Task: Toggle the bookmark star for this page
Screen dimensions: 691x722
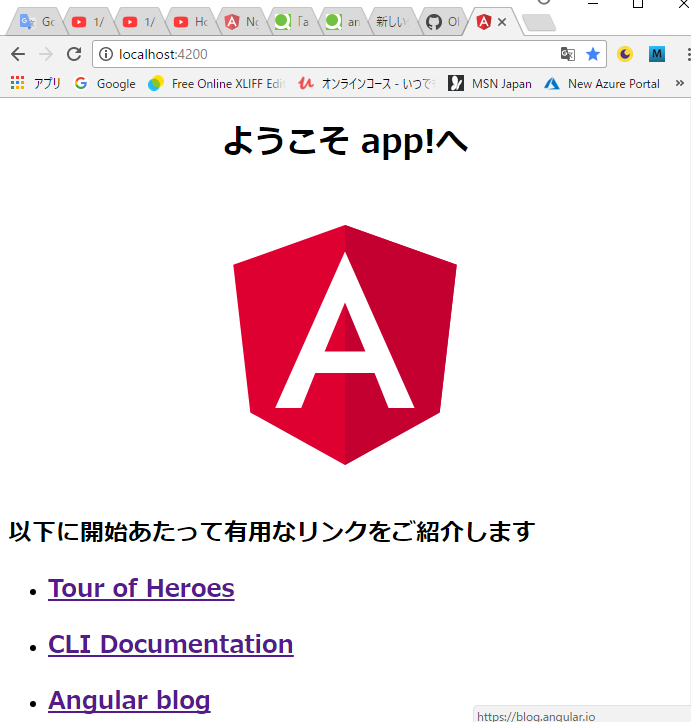Action: click(593, 54)
